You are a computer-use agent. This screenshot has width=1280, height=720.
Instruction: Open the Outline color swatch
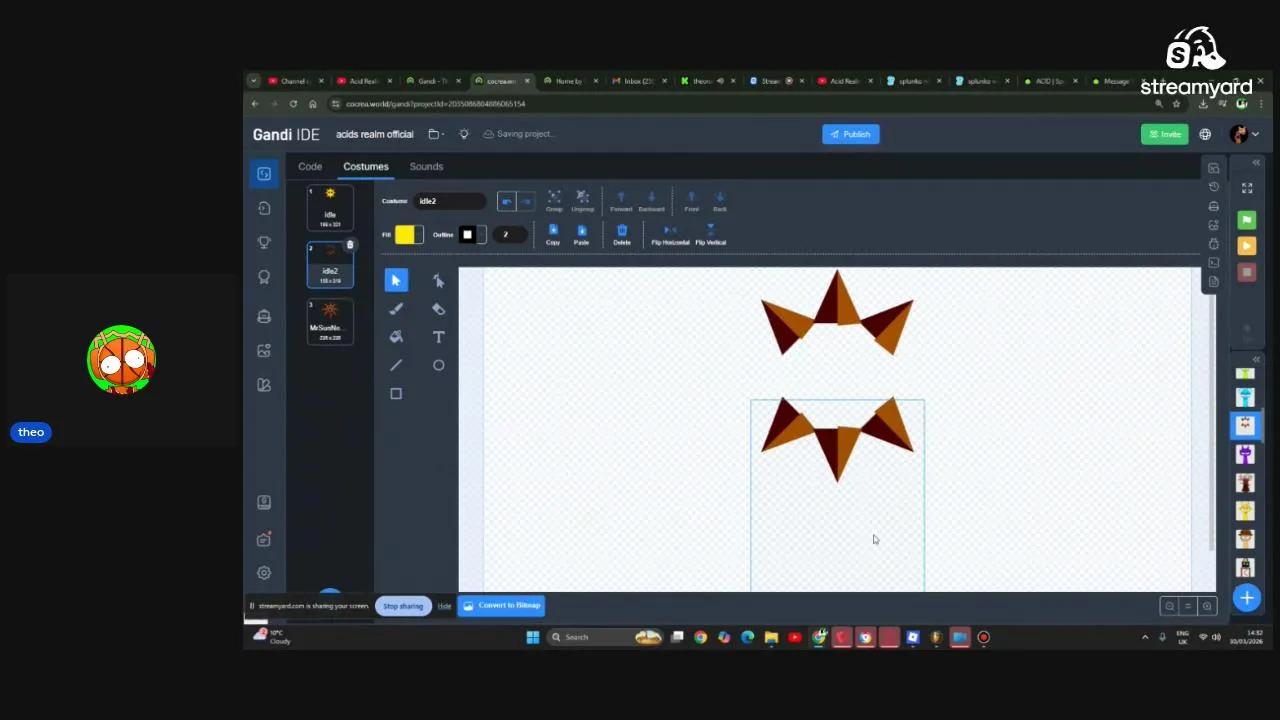click(x=472, y=235)
